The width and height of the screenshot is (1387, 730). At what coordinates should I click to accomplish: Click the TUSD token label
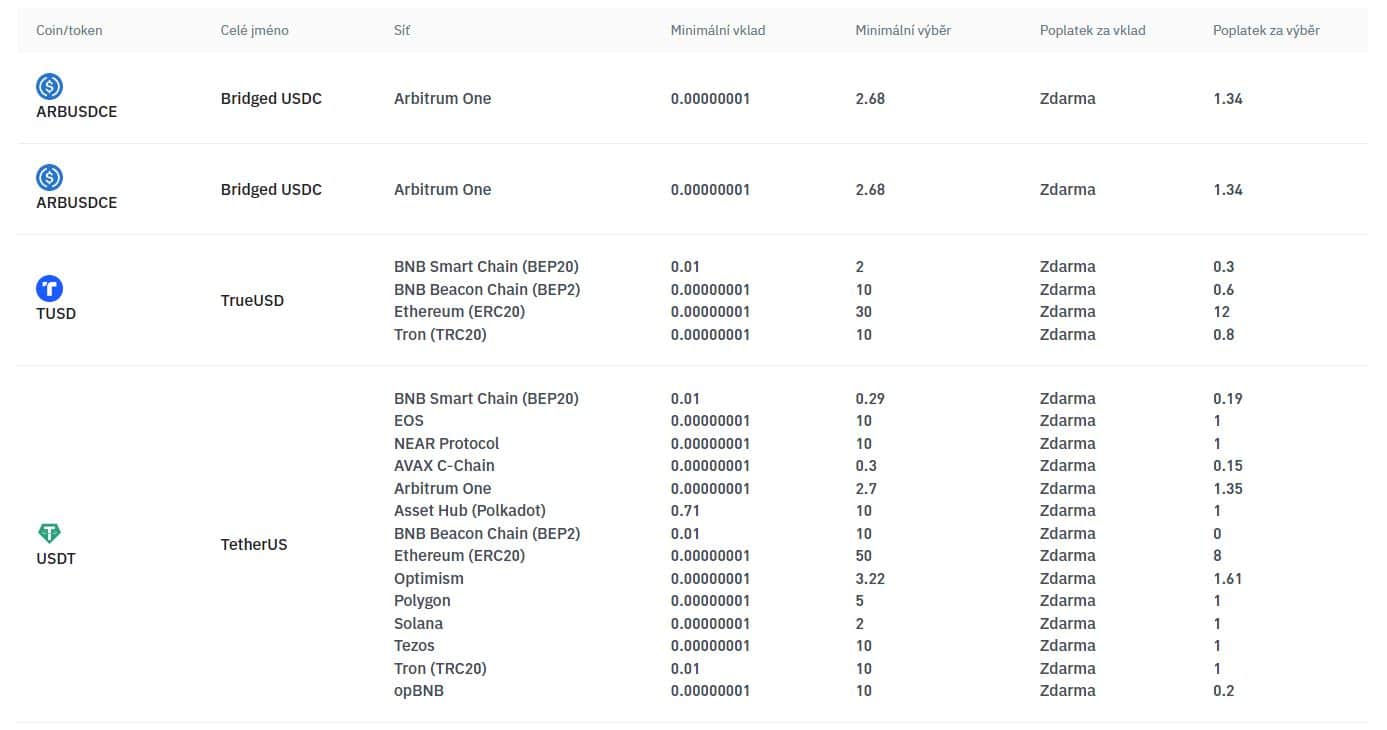pos(56,313)
